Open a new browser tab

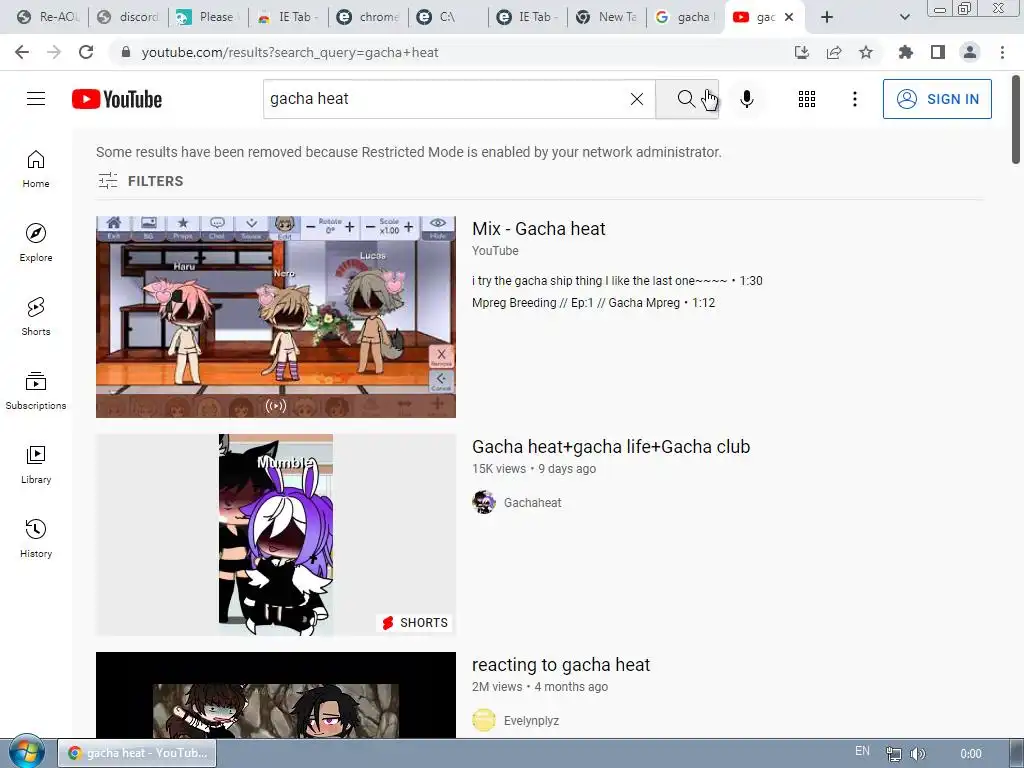tap(827, 17)
